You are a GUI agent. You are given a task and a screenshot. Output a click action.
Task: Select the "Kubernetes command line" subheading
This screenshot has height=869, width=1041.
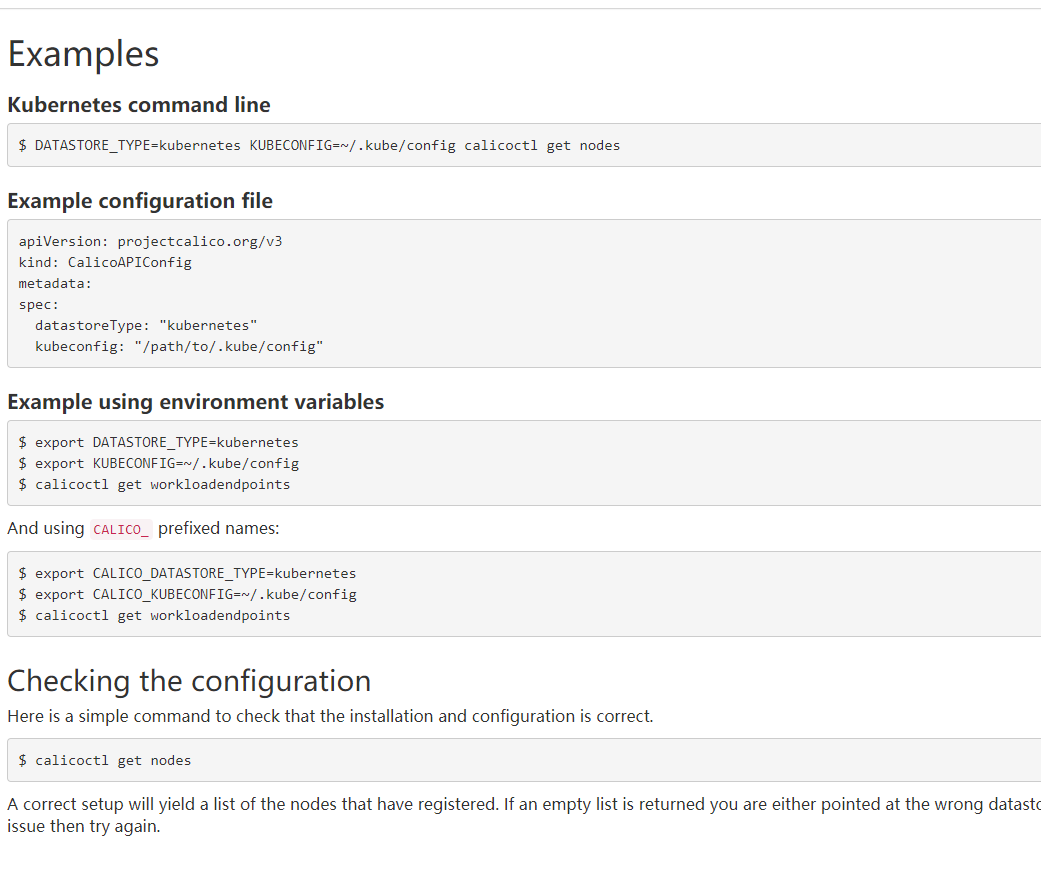pyautogui.click(x=139, y=105)
